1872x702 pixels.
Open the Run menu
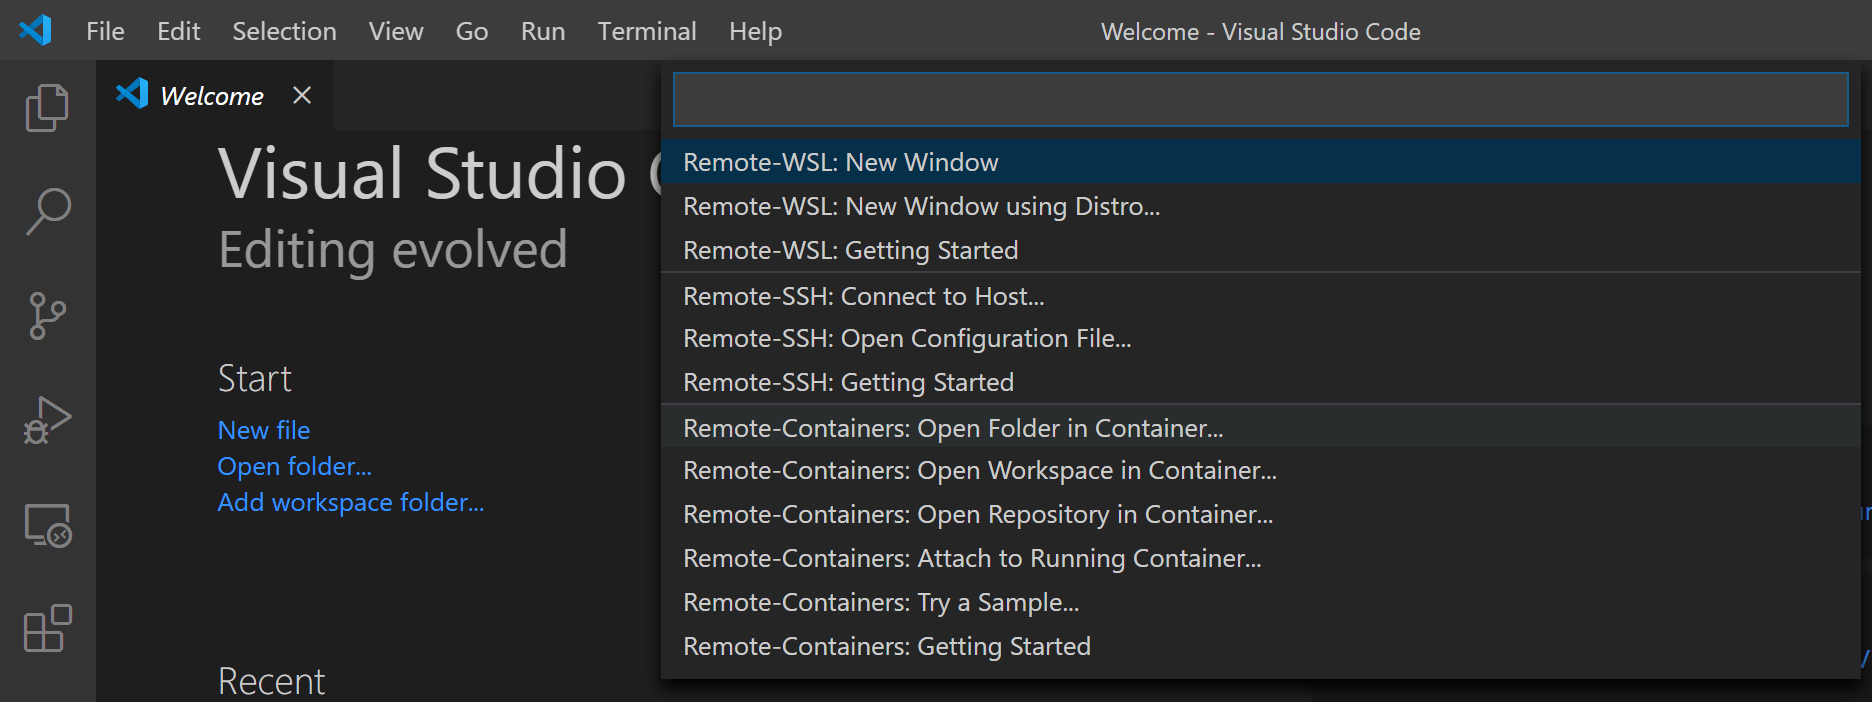543,31
